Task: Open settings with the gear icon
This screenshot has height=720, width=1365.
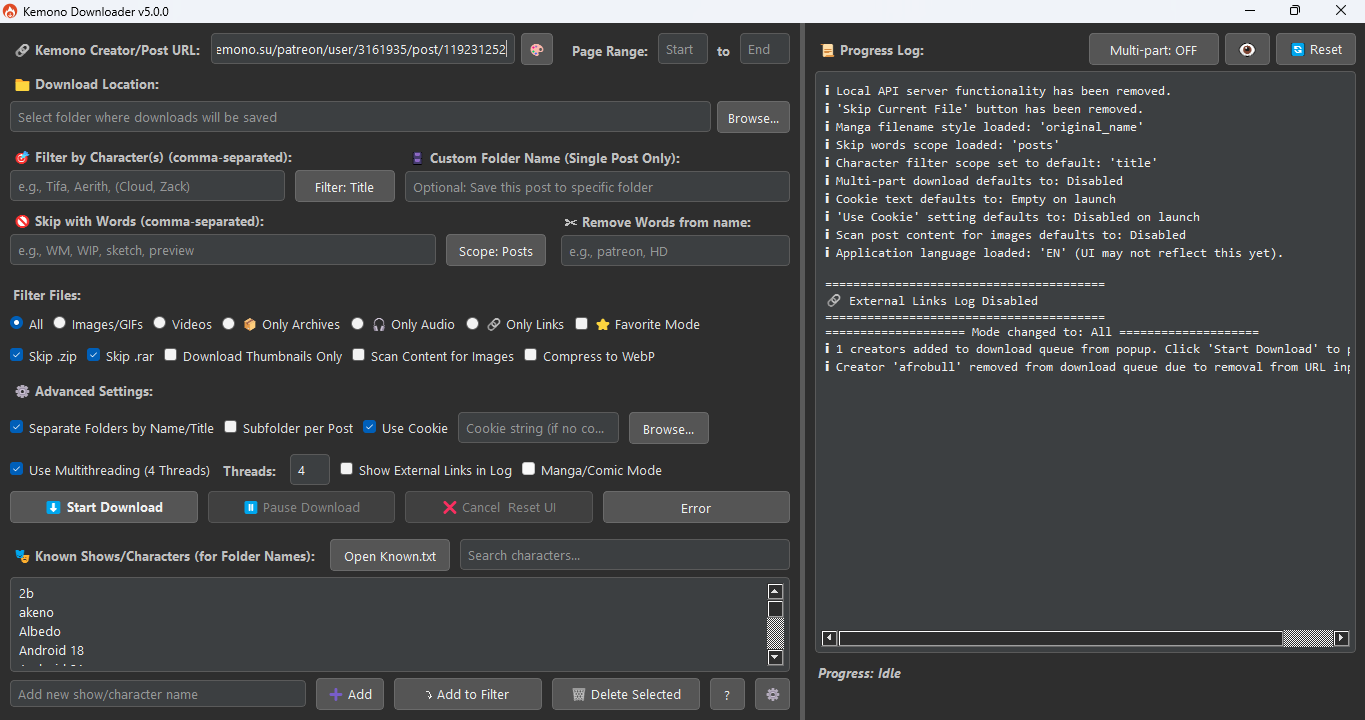Action: (772, 694)
